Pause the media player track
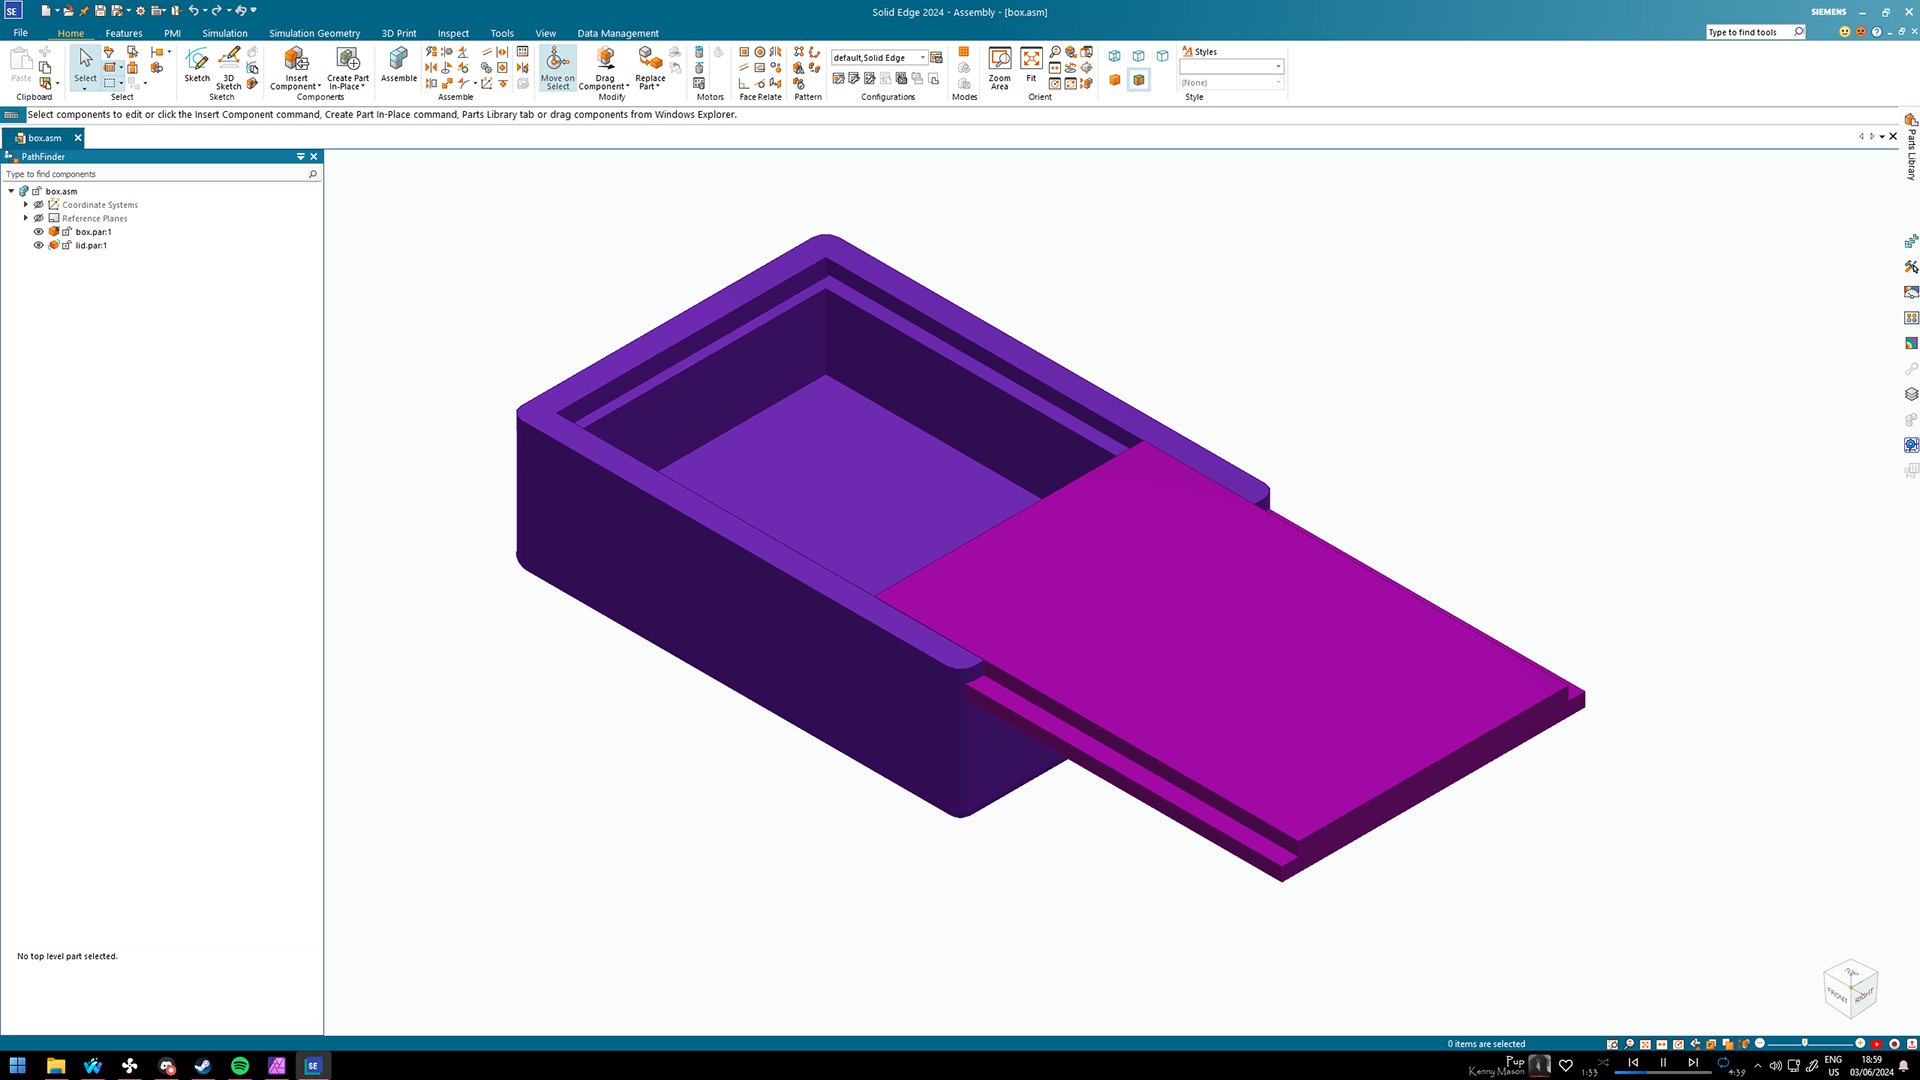Screen dimensions: 1920x1080 tap(1663, 1063)
